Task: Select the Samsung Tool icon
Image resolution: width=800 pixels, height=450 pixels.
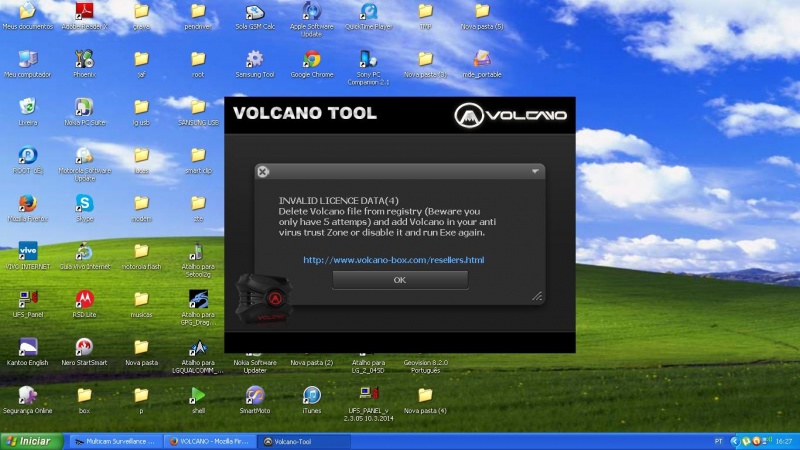Action: click(x=255, y=64)
